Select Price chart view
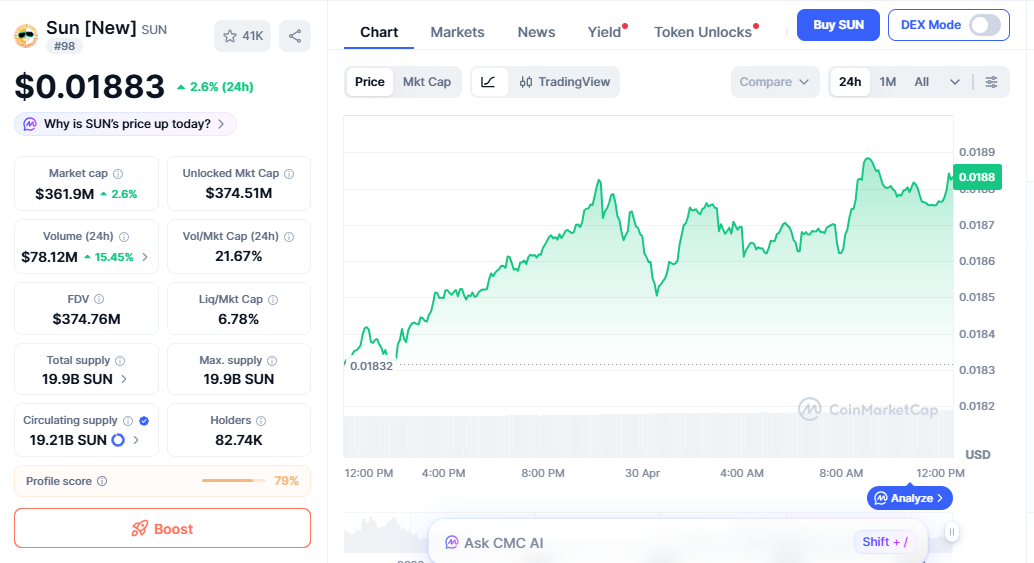This screenshot has width=1034, height=563. point(369,82)
